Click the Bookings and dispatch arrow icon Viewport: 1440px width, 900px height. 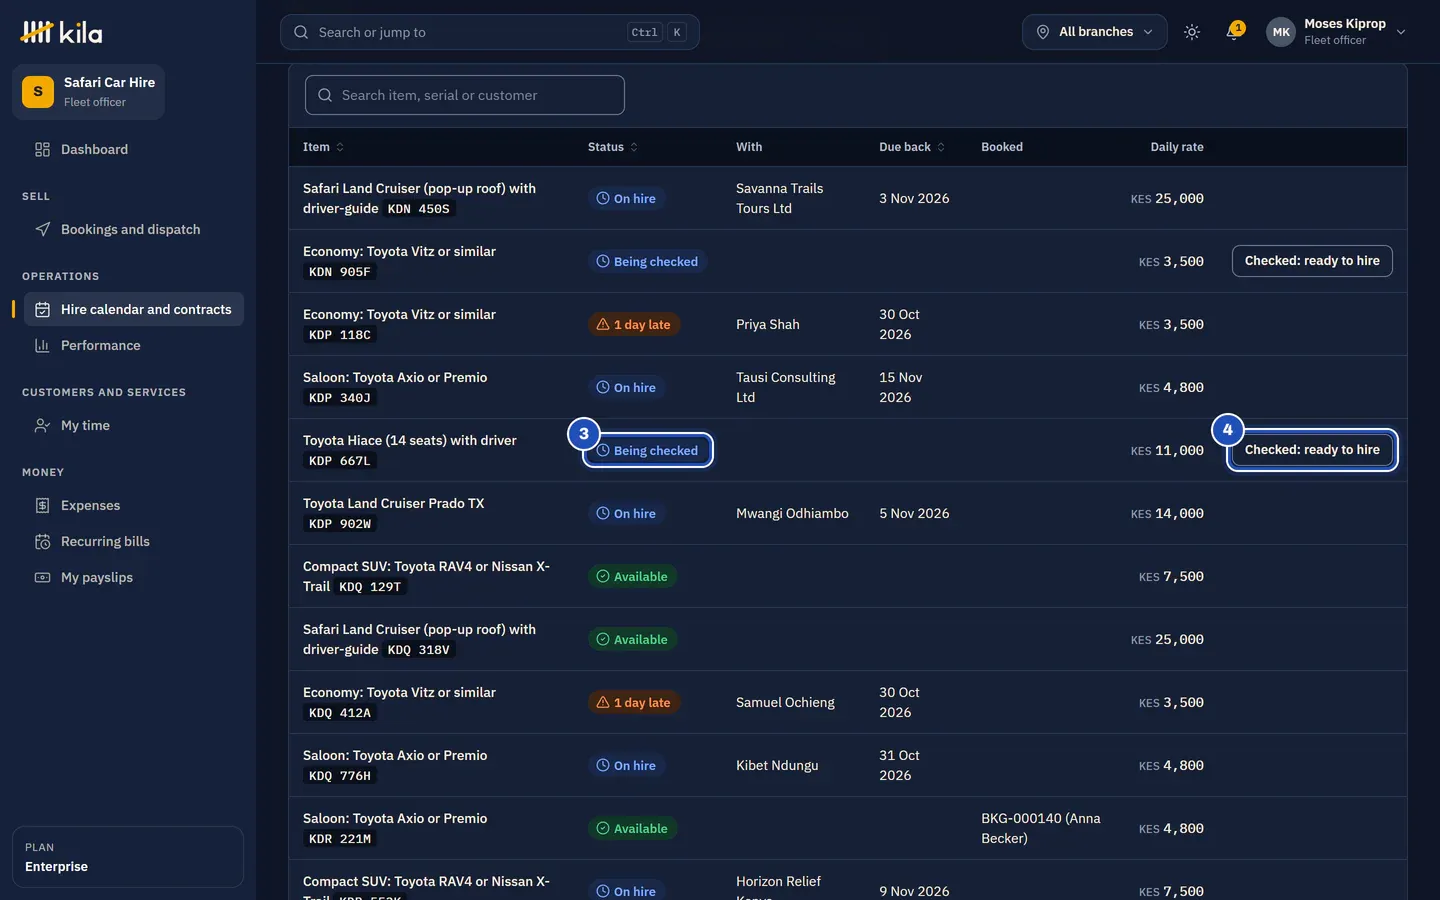[x=42, y=230]
